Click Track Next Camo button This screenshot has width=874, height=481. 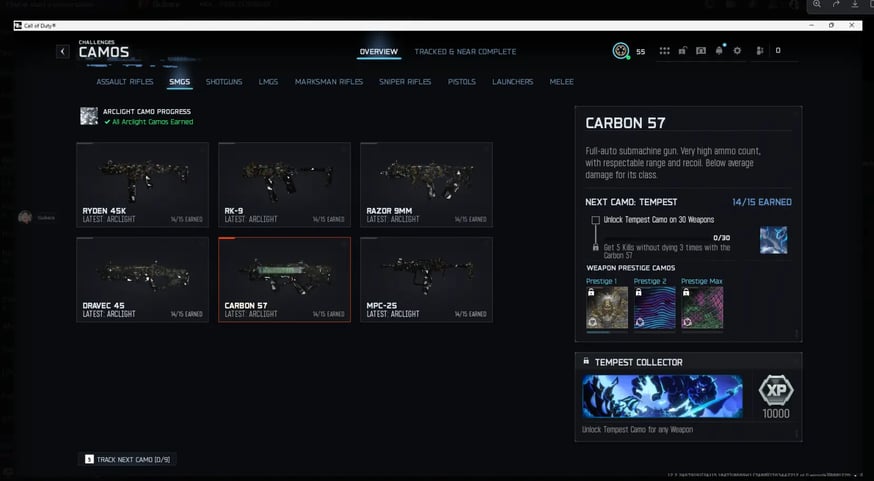tap(128, 459)
